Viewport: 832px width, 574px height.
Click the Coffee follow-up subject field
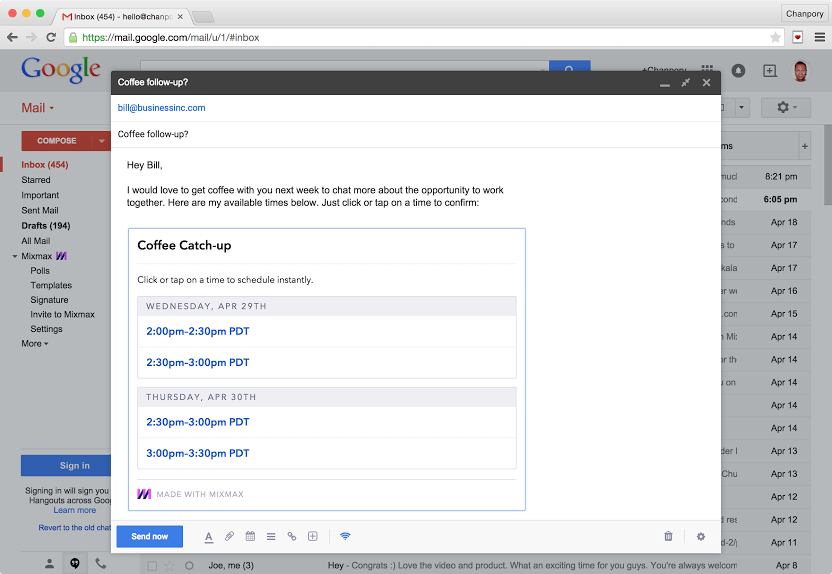tap(415, 134)
